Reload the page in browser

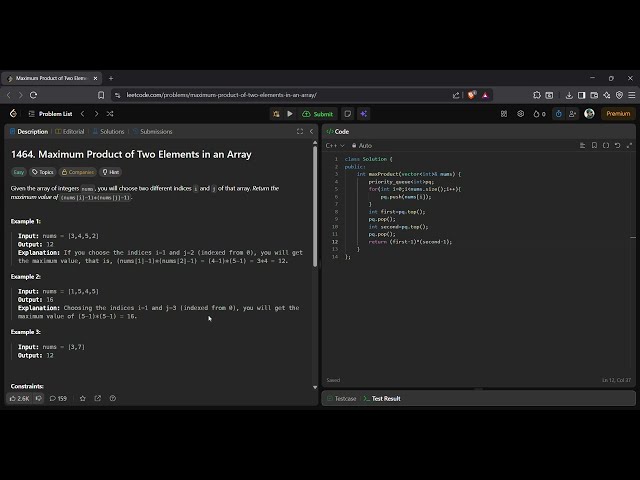click(33, 95)
